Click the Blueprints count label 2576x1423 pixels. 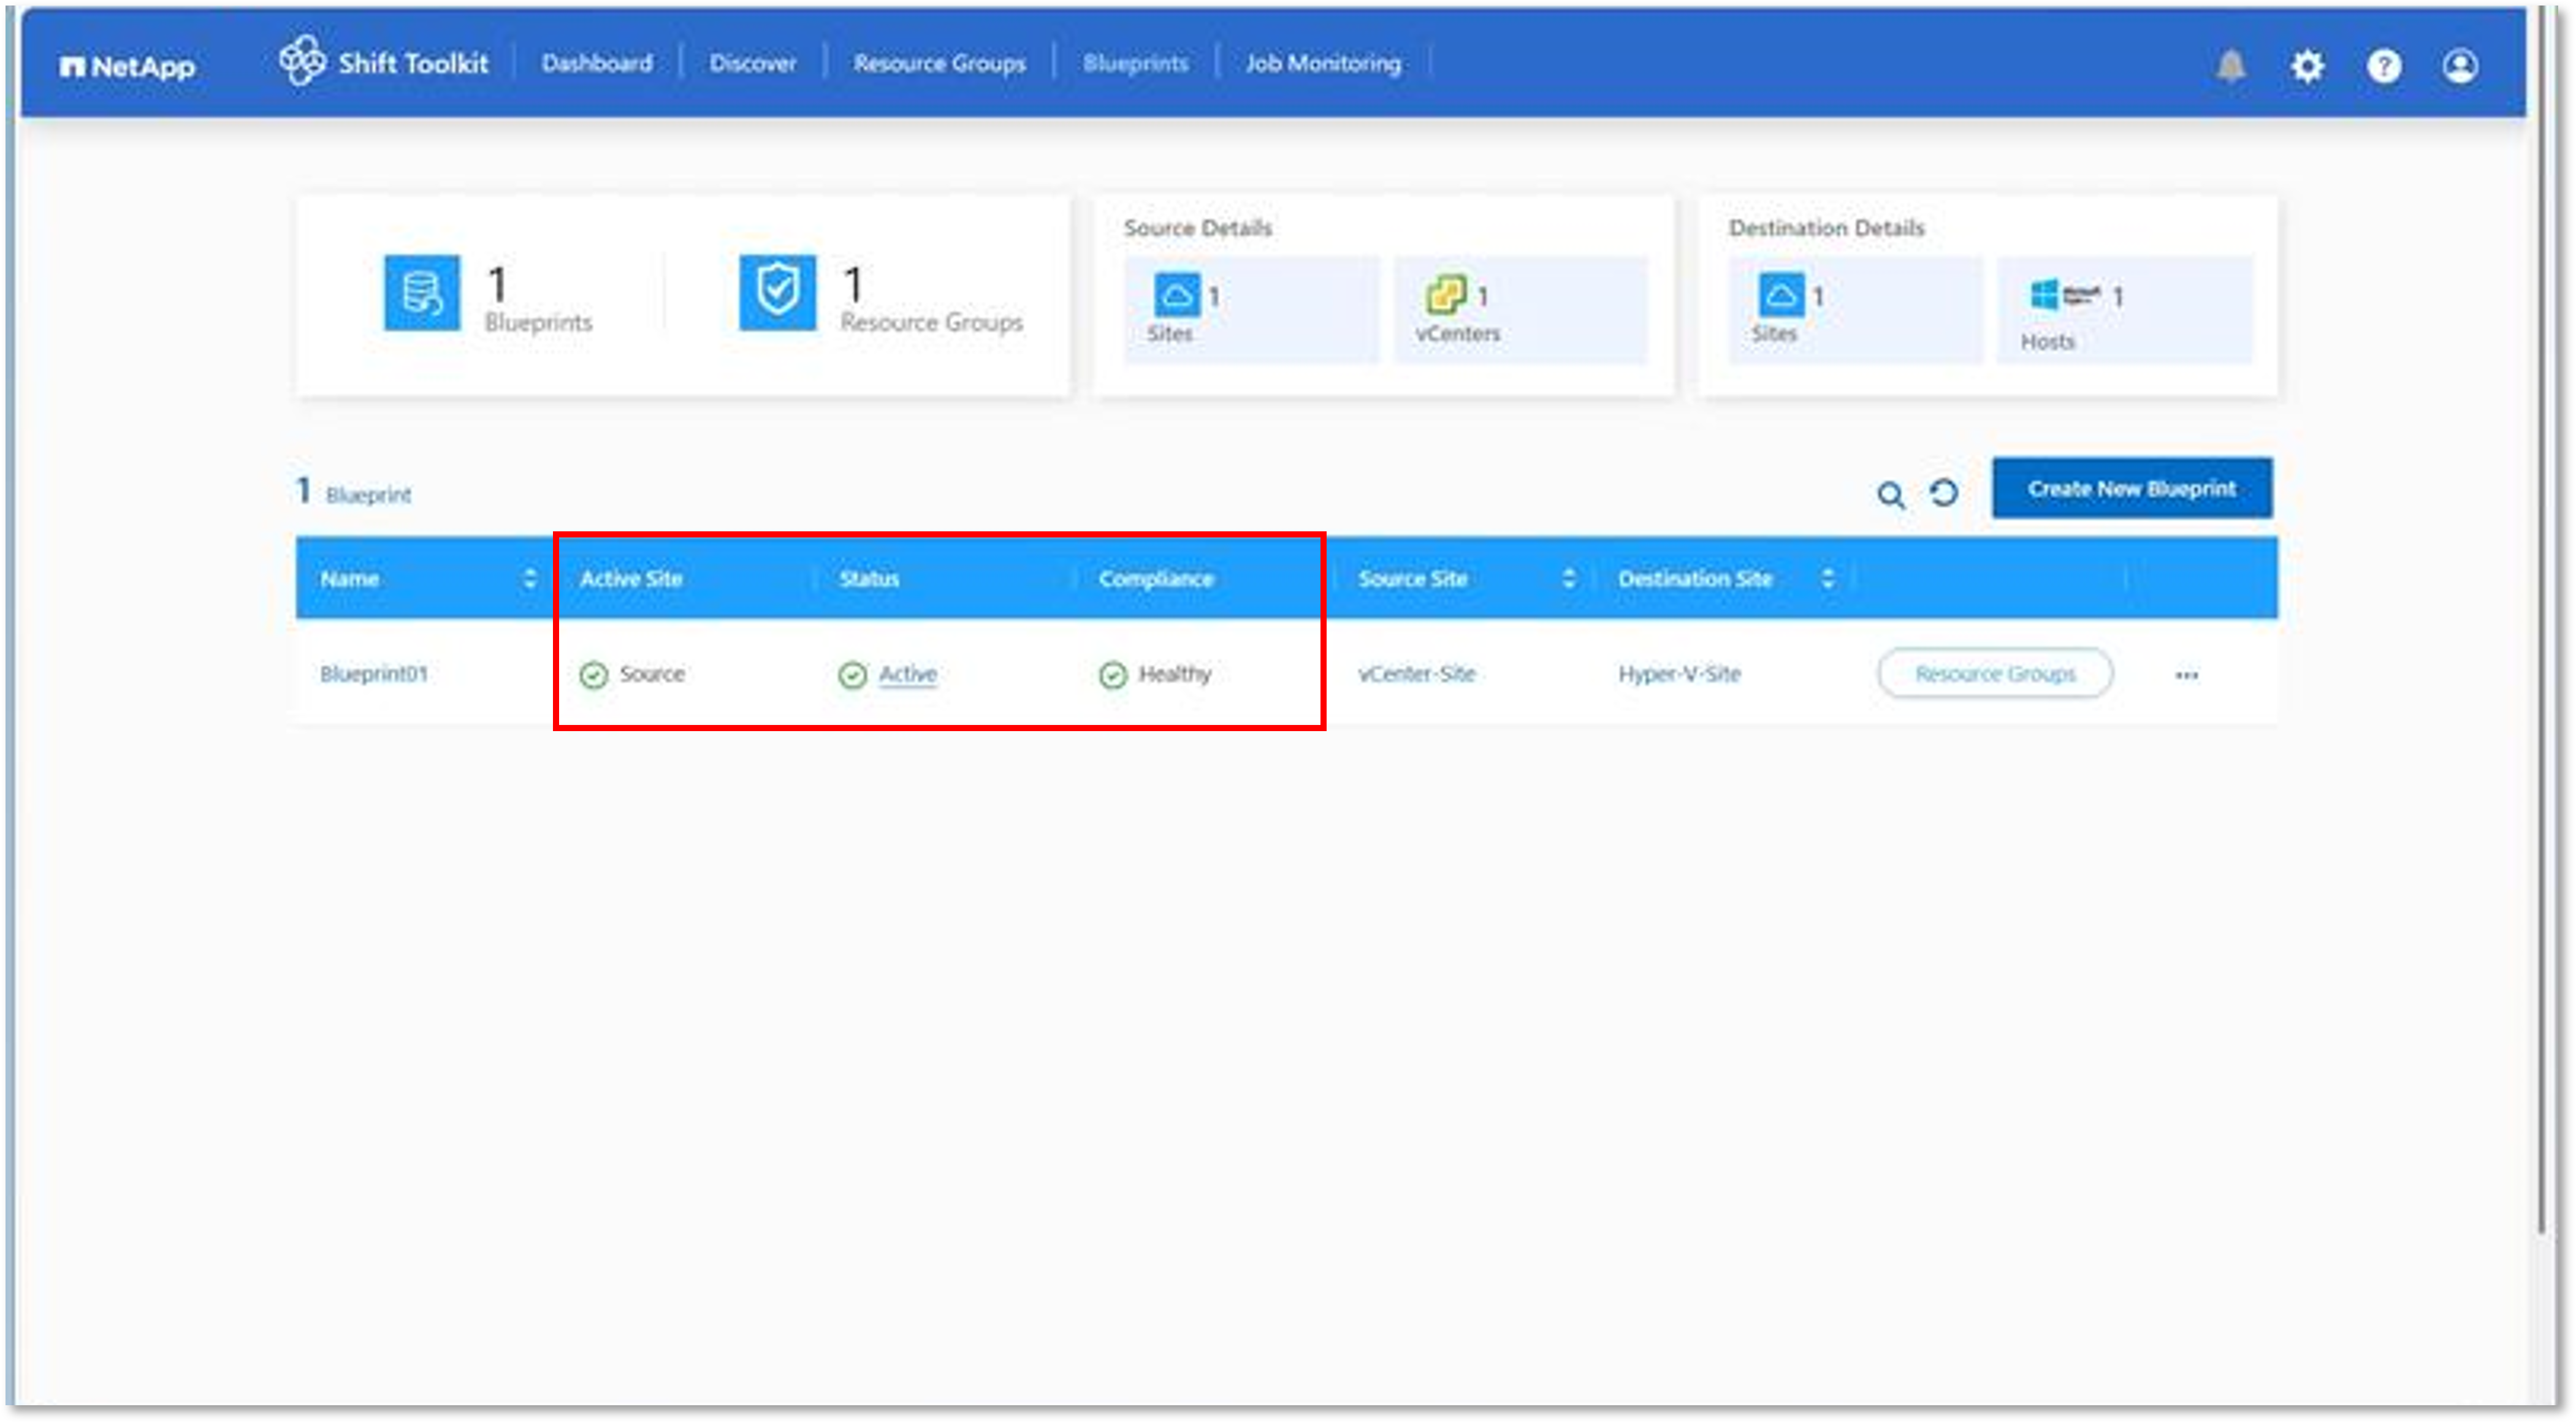[x=538, y=322]
